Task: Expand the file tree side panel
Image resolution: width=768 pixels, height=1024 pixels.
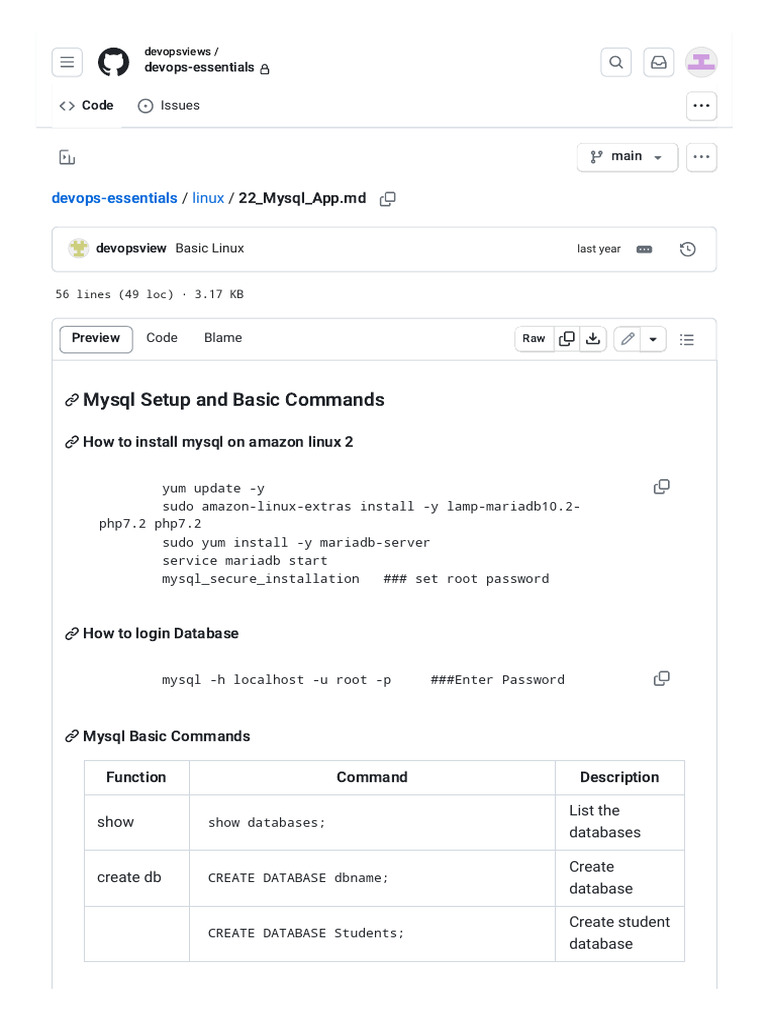Action: [x=67, y=157]
